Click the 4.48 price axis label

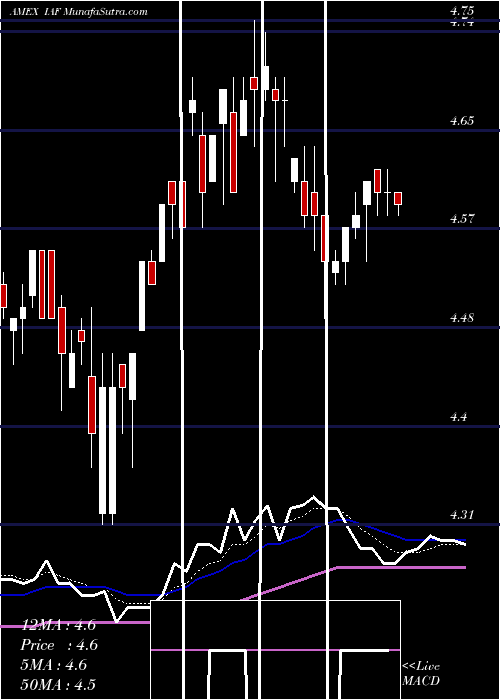(462, 318)
